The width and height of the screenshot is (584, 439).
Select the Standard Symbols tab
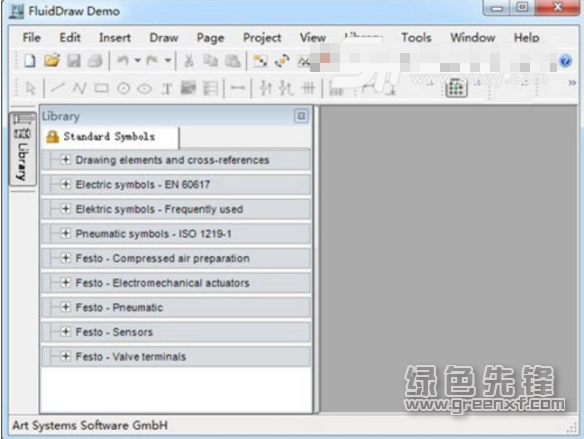point(110,137)
